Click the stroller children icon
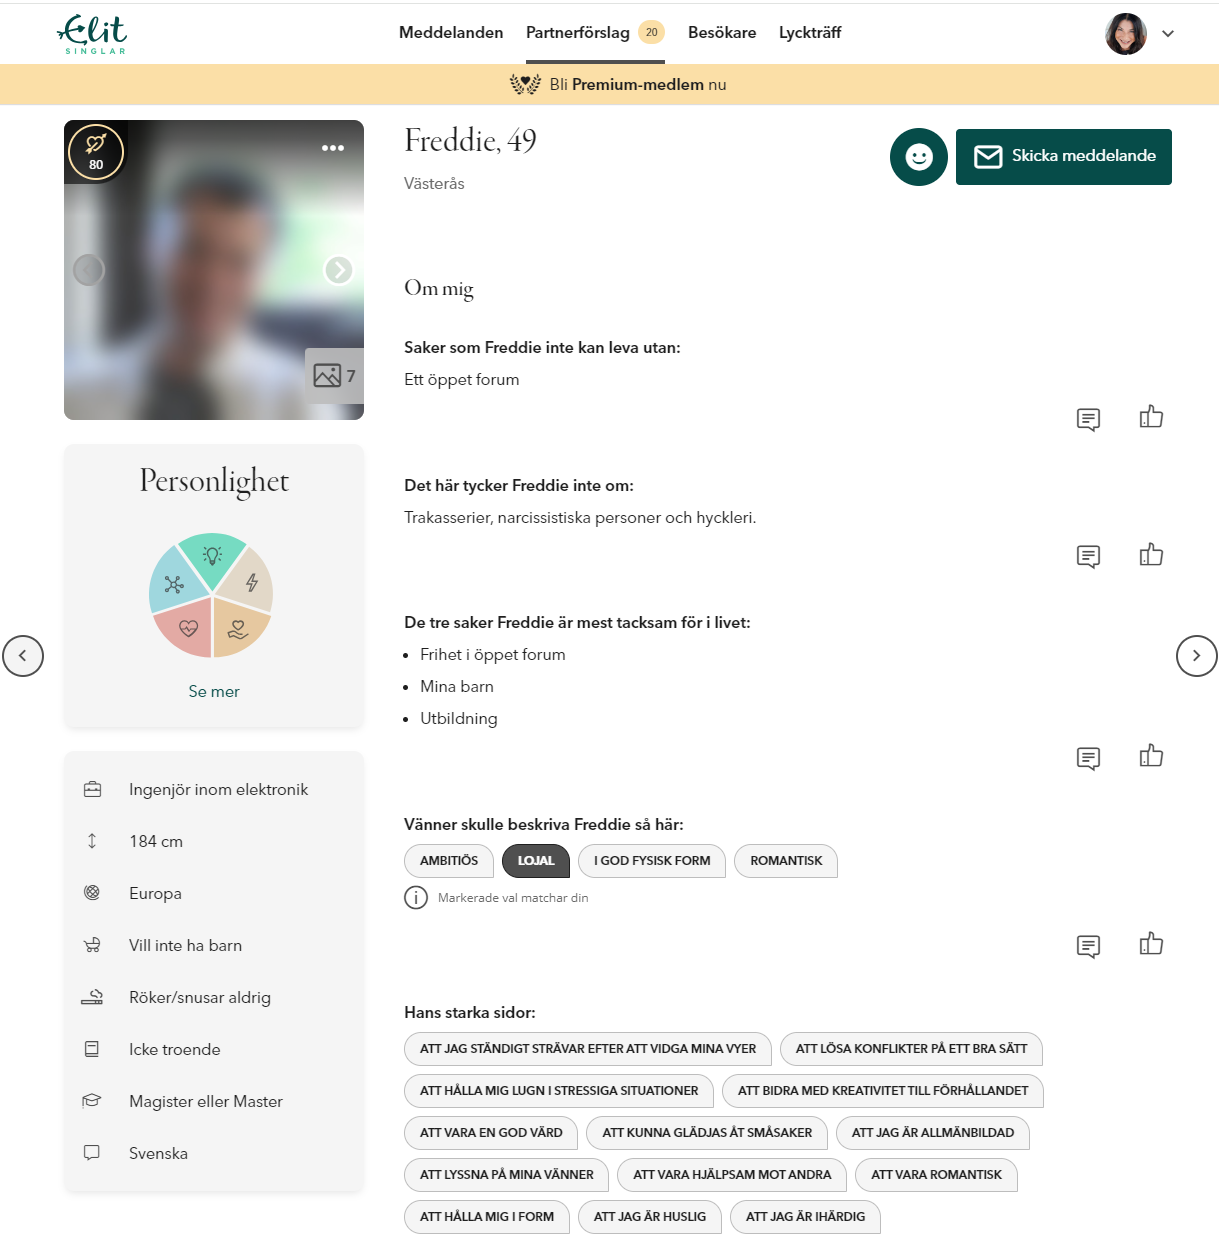Image resolution: width=1219 pixels, height=1239 pixels. click(92, 945)
